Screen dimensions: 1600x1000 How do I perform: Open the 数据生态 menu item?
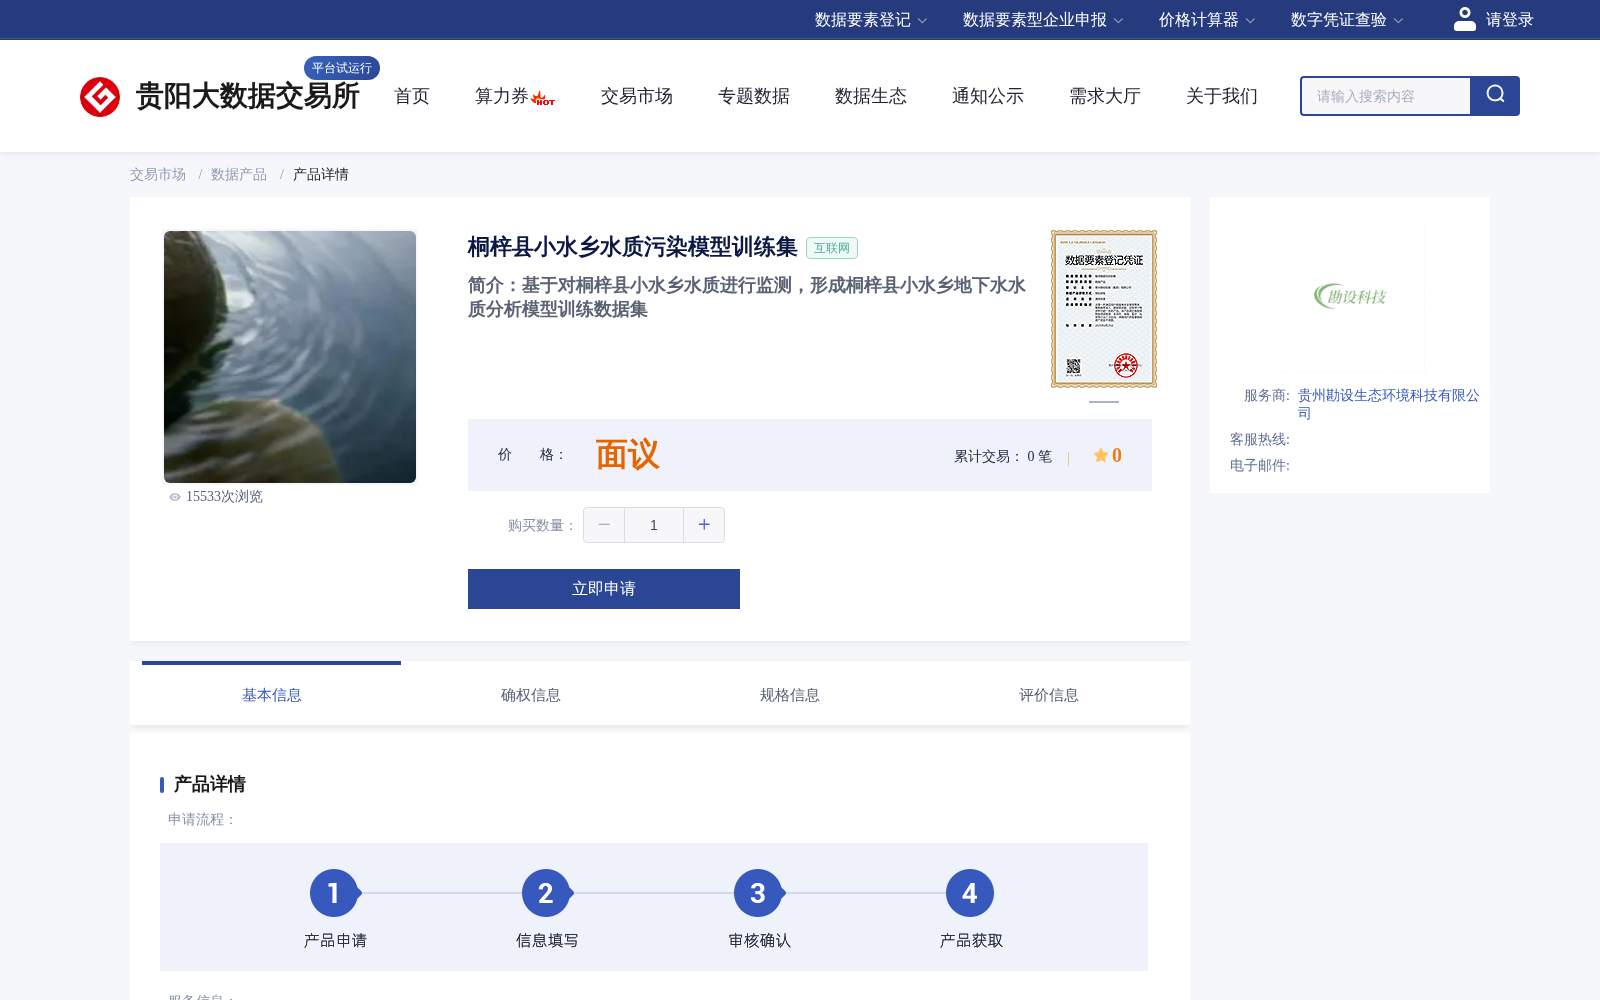[871, 96]
